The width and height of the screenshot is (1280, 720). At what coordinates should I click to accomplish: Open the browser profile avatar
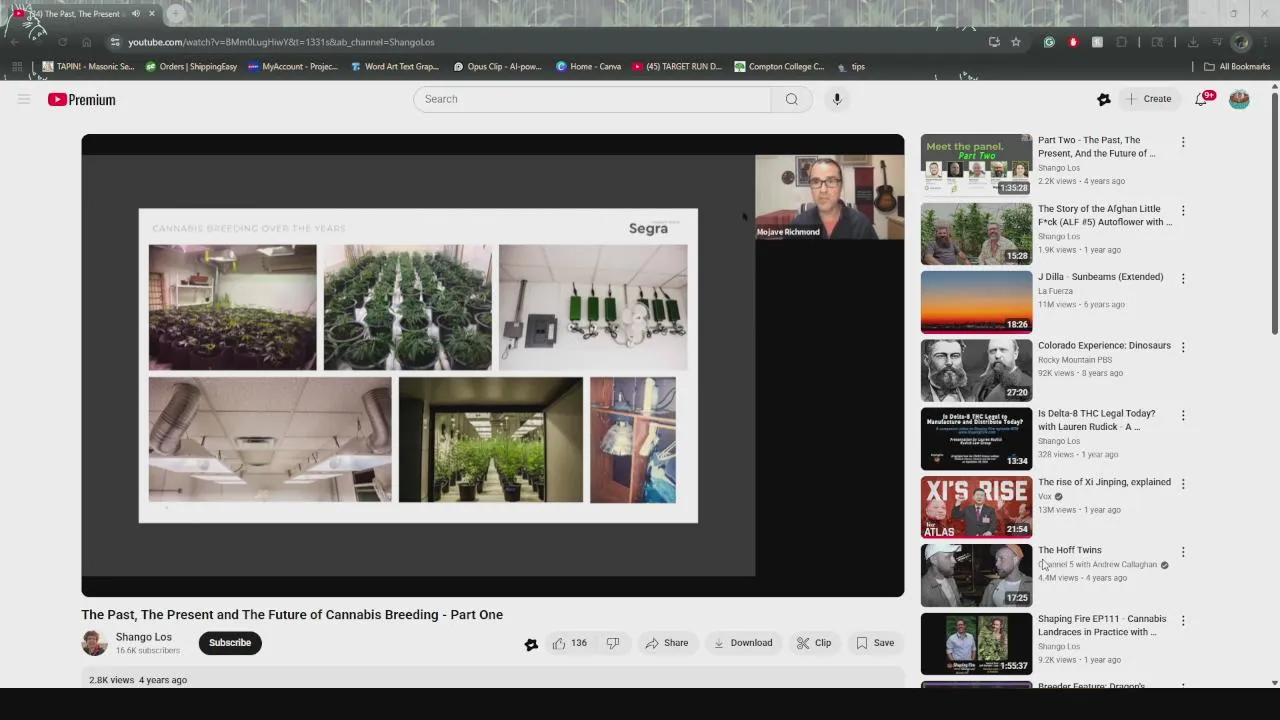[1241, 42]
